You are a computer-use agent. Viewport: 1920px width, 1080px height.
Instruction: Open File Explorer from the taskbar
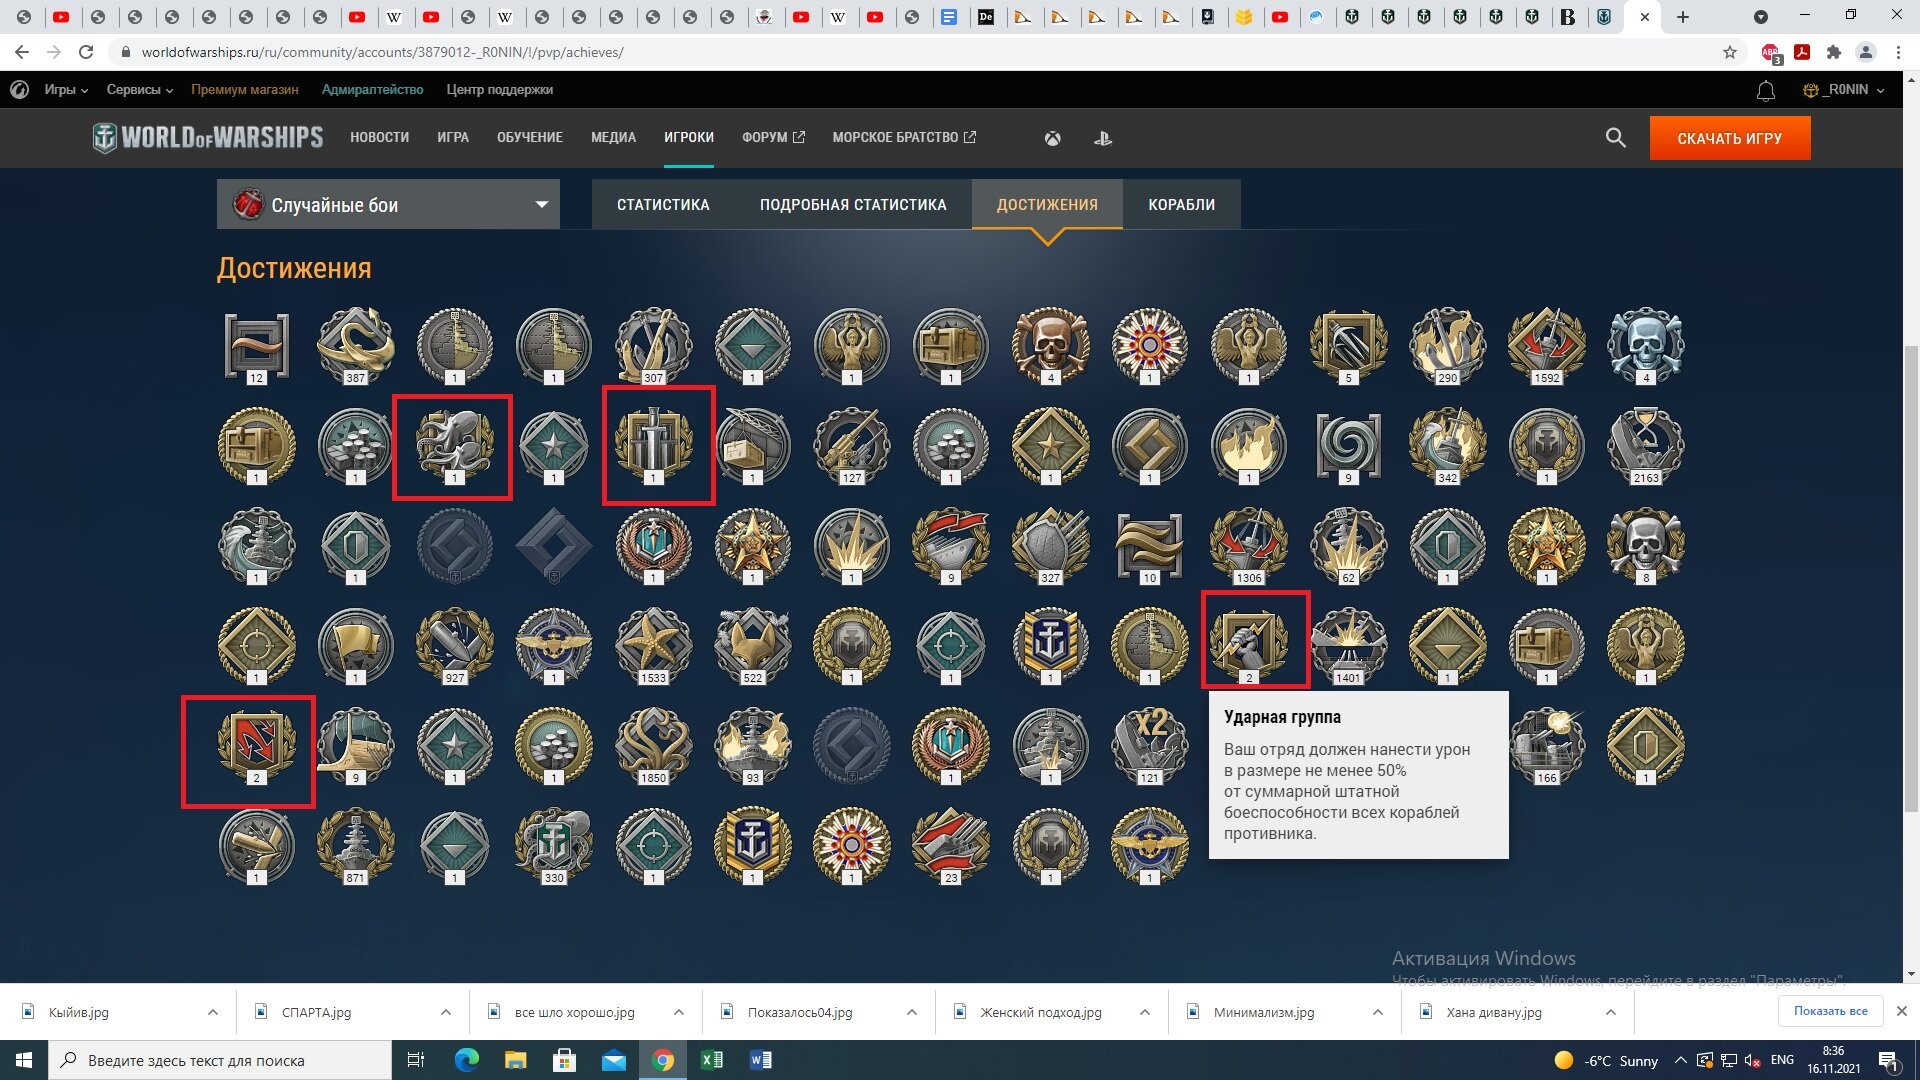coord(515,1060)
